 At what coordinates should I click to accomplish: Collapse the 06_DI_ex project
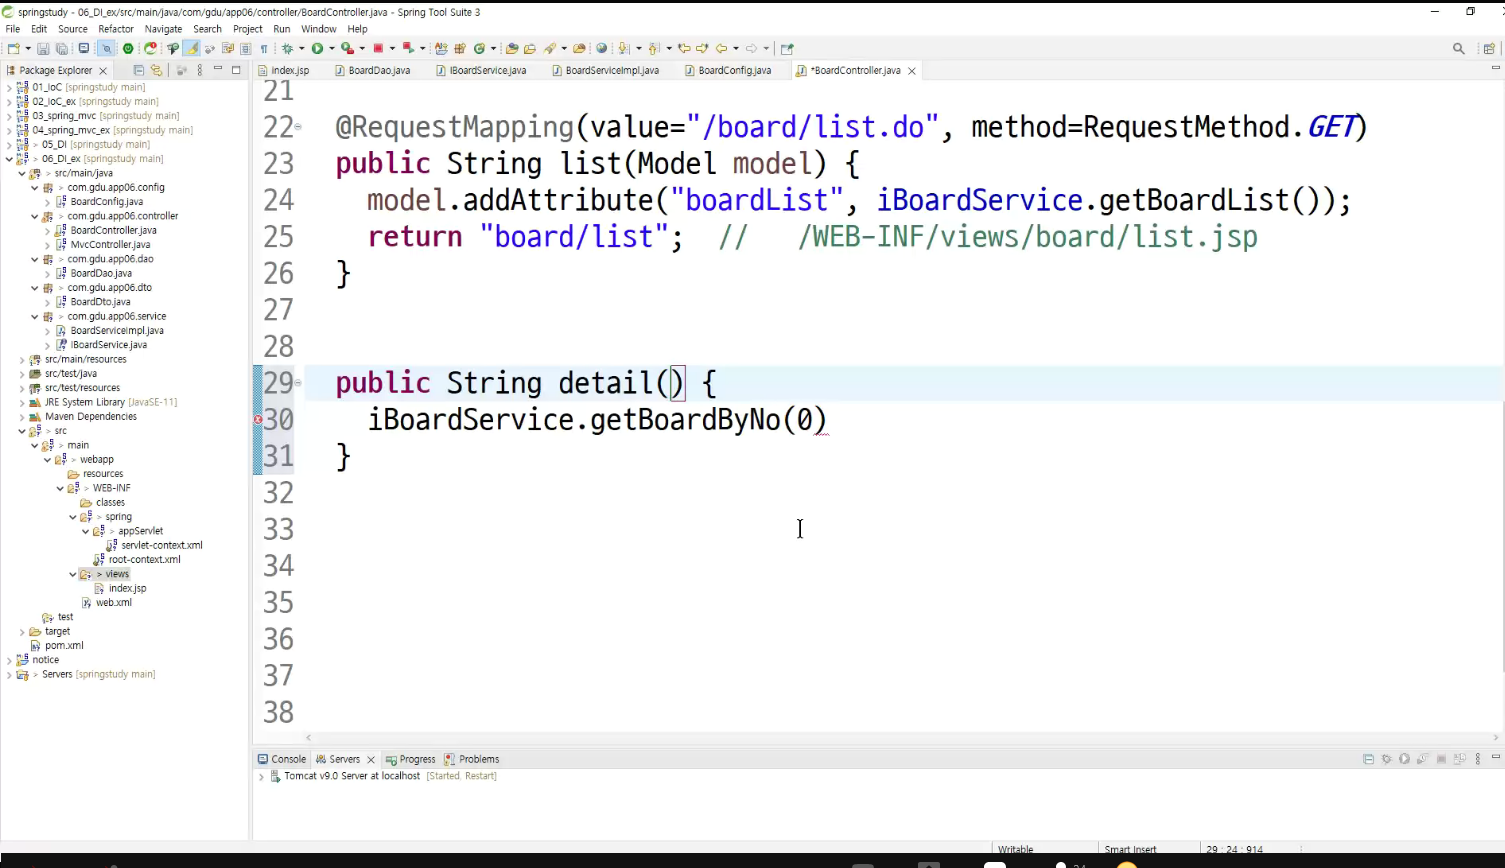[9, 158]
